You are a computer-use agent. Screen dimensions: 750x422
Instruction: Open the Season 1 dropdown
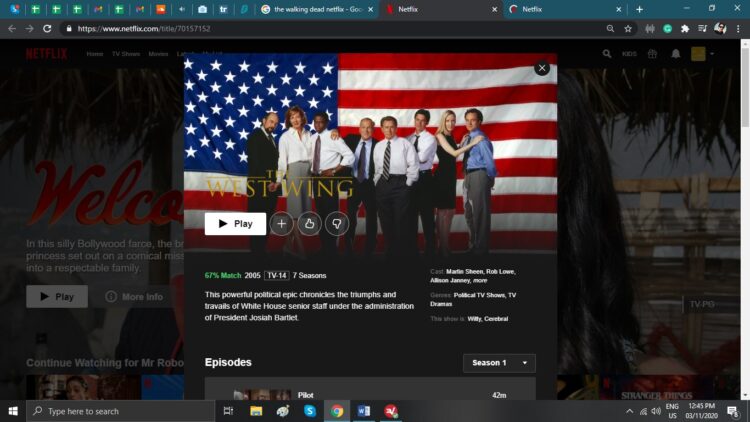[499, 363]
